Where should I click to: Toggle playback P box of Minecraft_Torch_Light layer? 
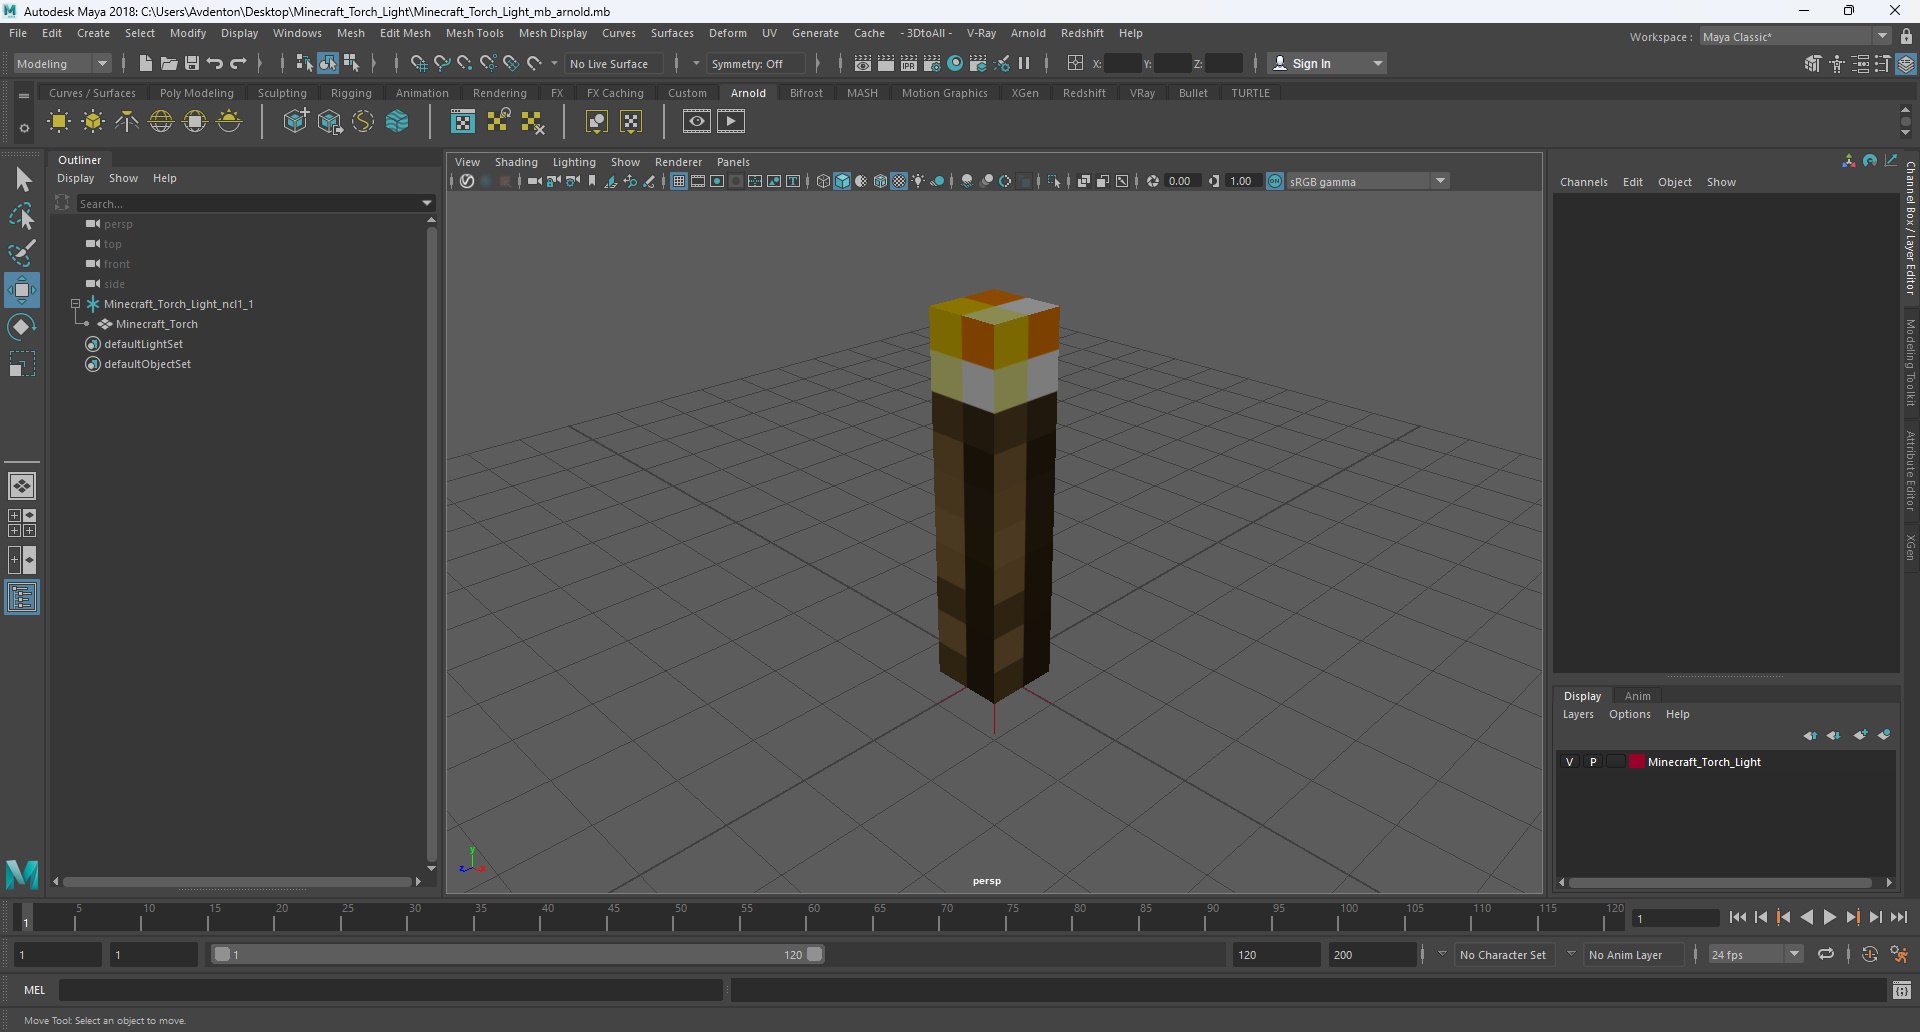click(1593, 762)
